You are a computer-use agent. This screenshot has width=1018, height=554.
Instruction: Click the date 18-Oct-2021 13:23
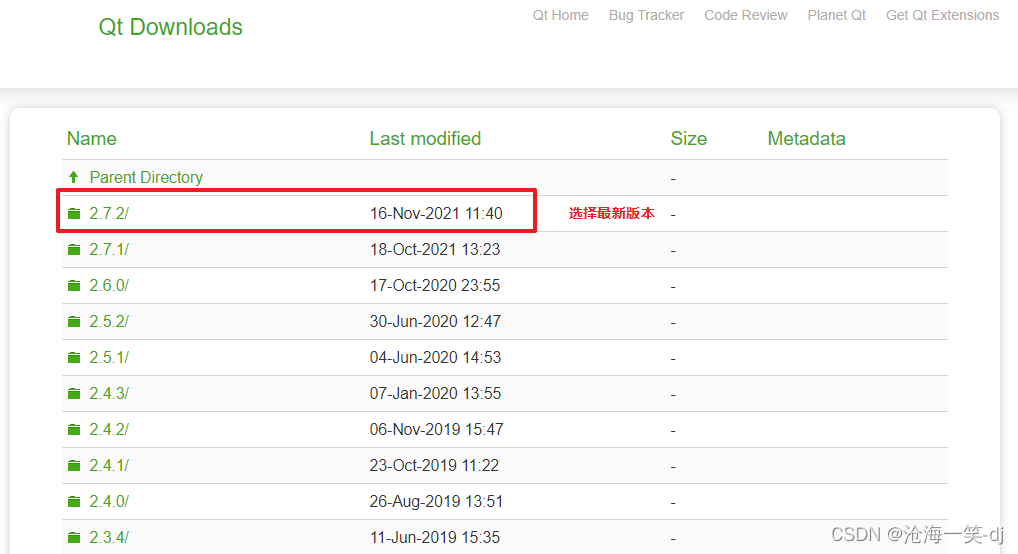(x=435, y=249)
